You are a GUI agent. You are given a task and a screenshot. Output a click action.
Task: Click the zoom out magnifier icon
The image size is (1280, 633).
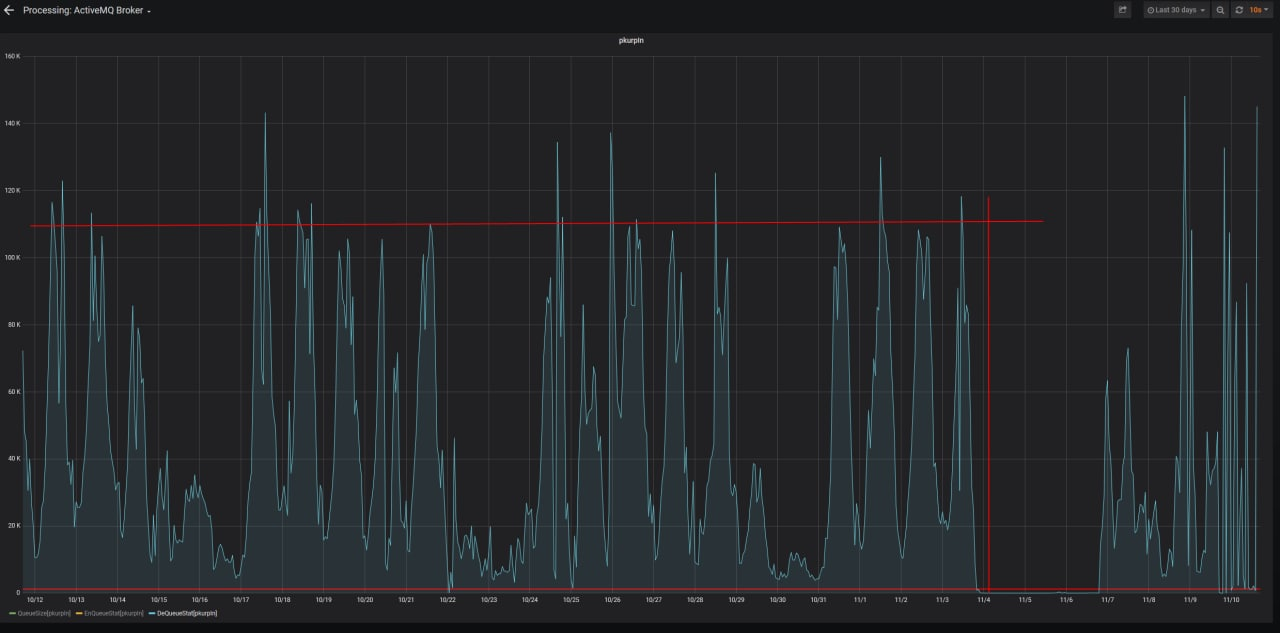pos(1220,10)
